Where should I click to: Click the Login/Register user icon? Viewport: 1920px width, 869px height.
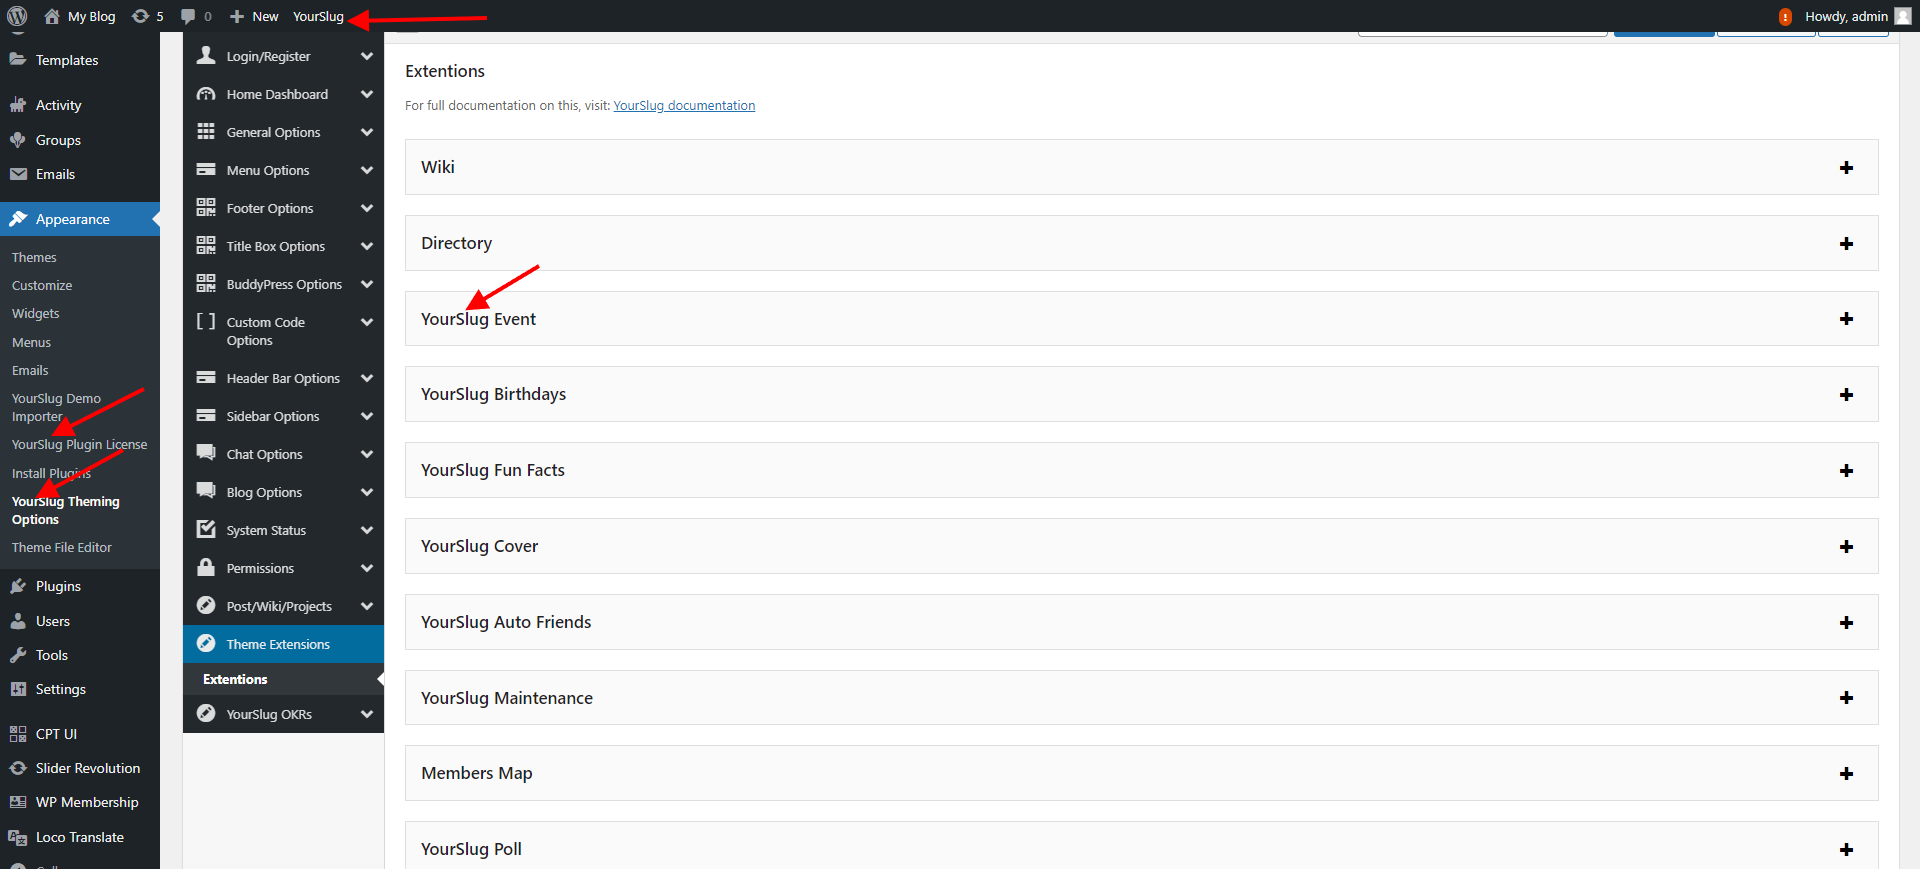(x=206, y=56)
